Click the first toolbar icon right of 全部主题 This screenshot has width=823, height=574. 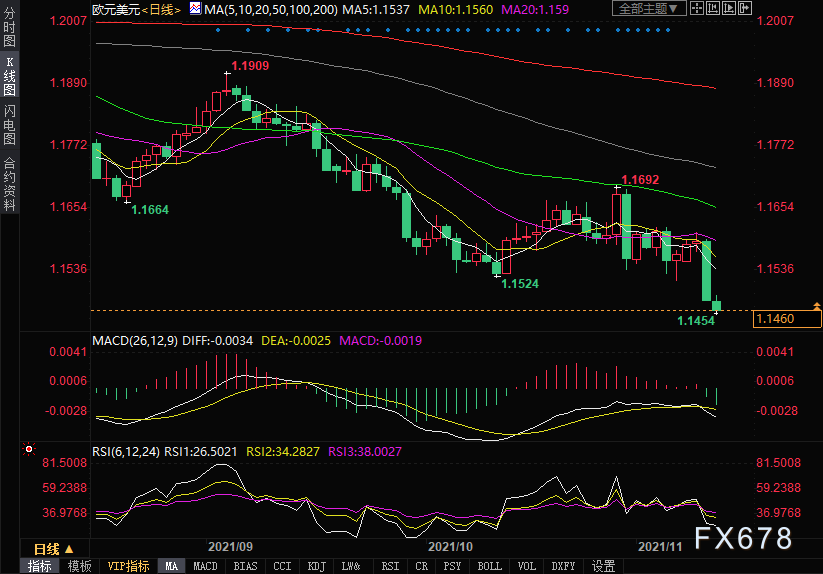696,9
